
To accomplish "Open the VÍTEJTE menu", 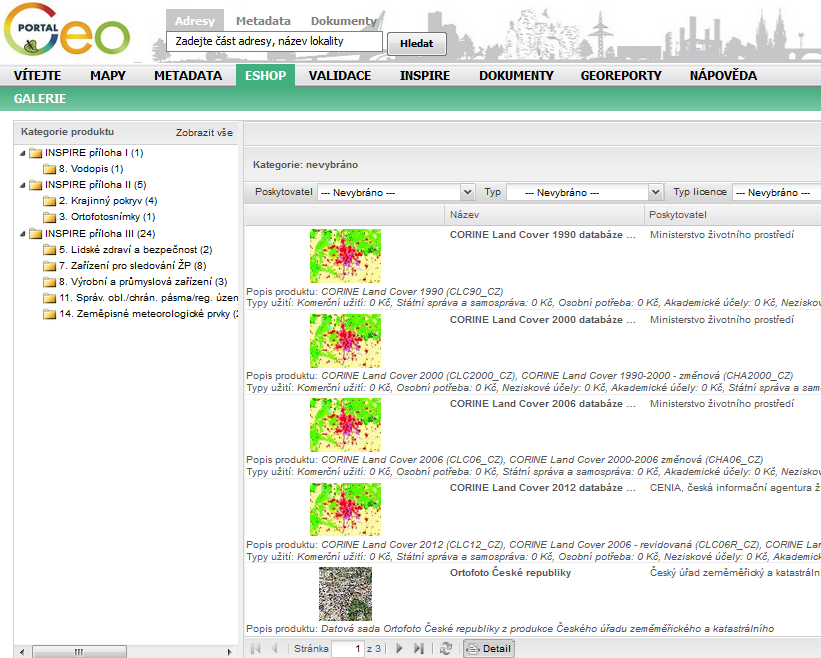I will (x=37, y=75).
